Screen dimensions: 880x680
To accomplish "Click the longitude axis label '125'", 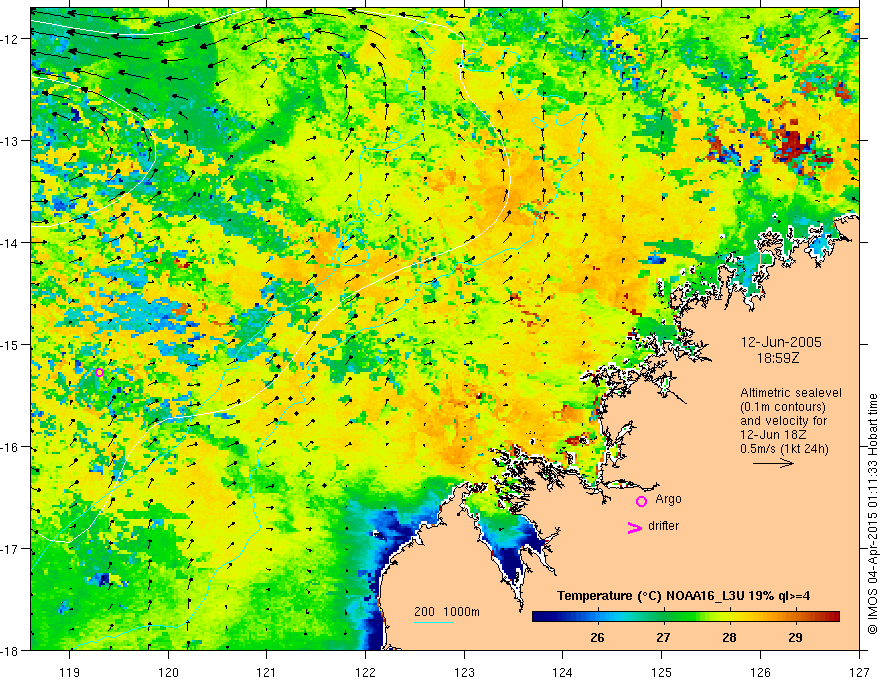I will click(x=662, y=672).
